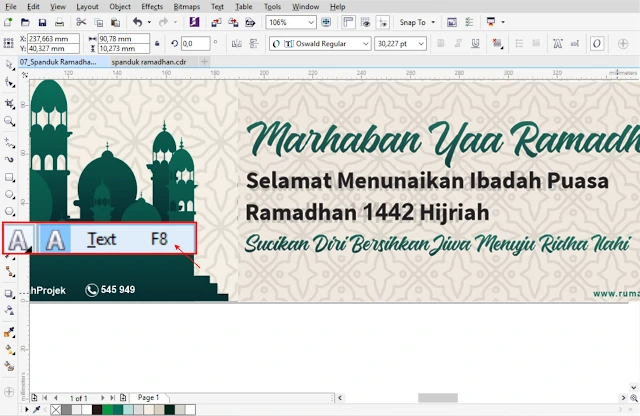This screenshot has width=640, height=416.
Task: Select the Rectangle tool
Action: tap(9, 177)
